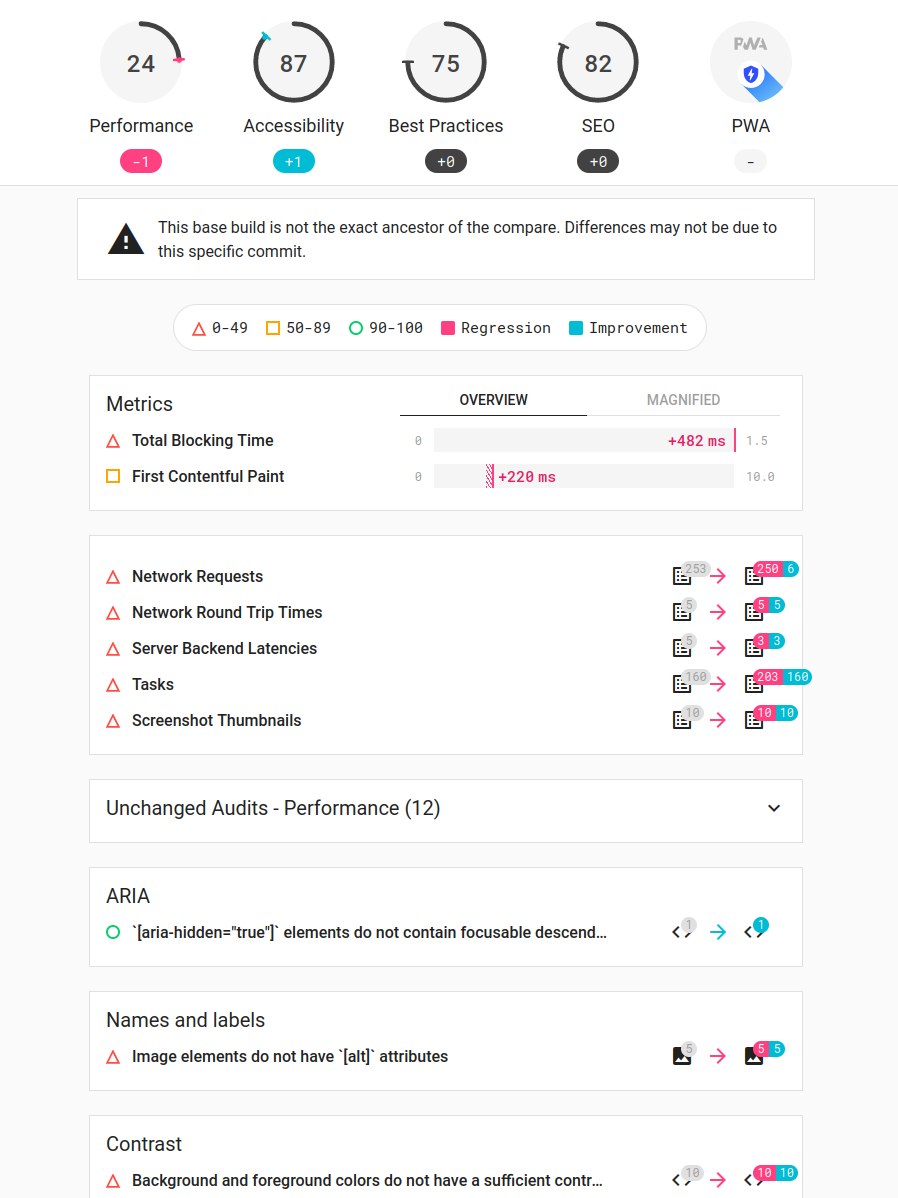Click the PWA badge icon
Viewport: 898px width, 1198px height.
750,62
